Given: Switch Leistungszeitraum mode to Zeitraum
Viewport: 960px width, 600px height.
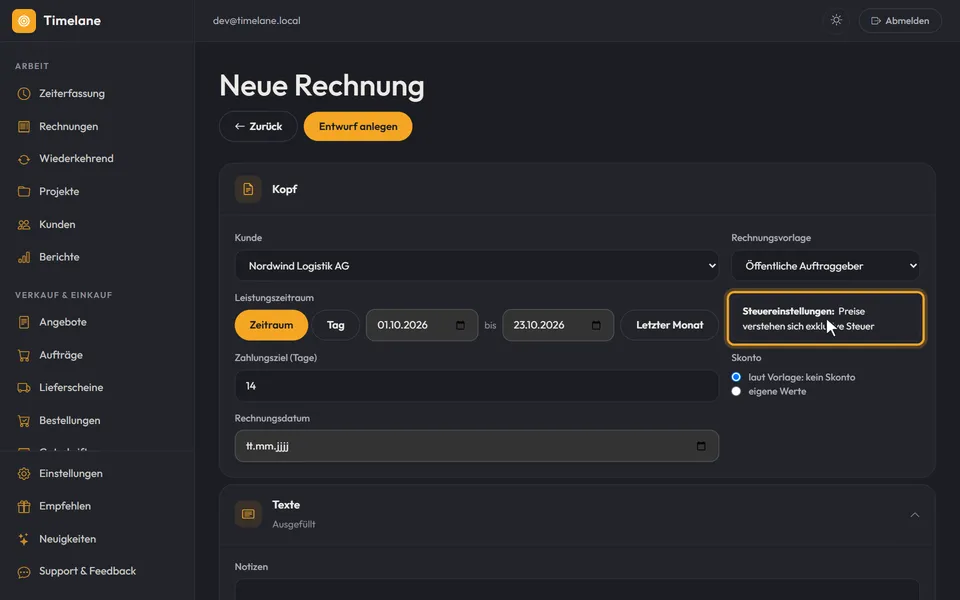Looking at the screenshot, I should tap(271, 325).
